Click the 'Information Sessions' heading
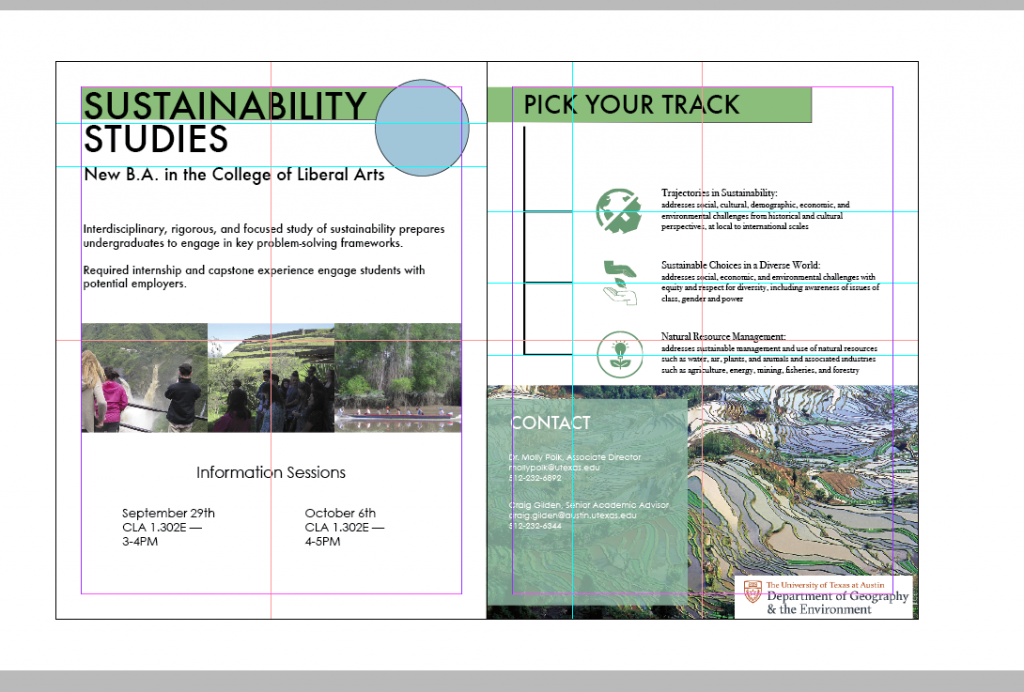Viewport: 1024px width, 692px height. [x=271, y=472]
